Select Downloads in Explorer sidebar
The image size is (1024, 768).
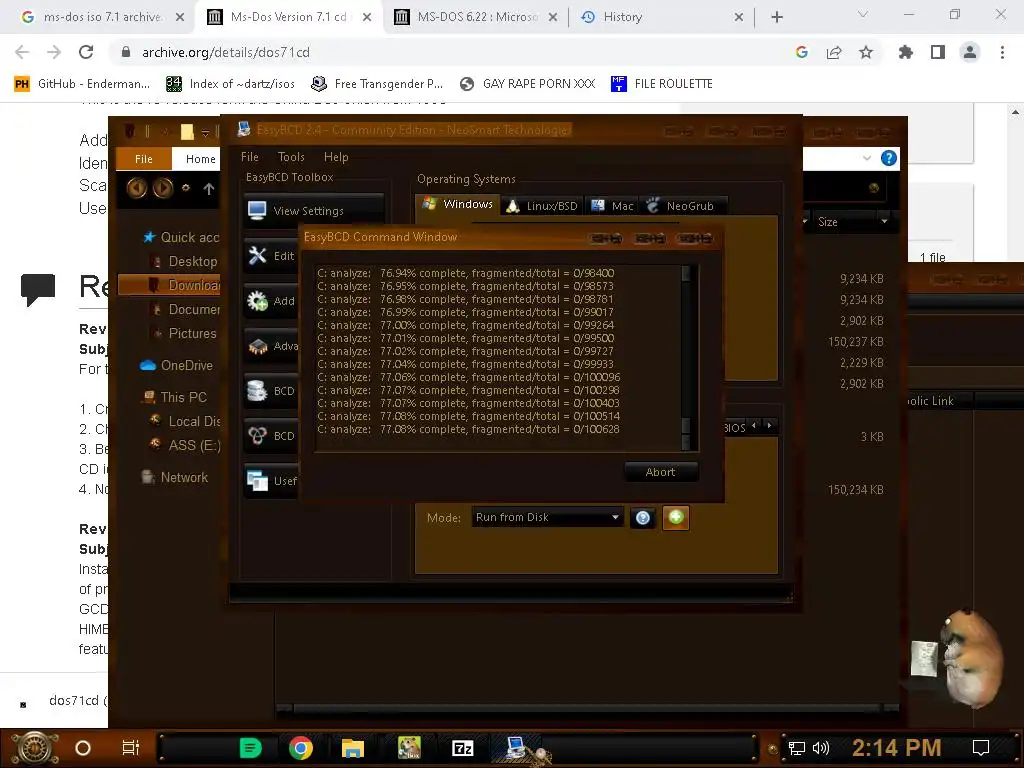click(168, 285)
